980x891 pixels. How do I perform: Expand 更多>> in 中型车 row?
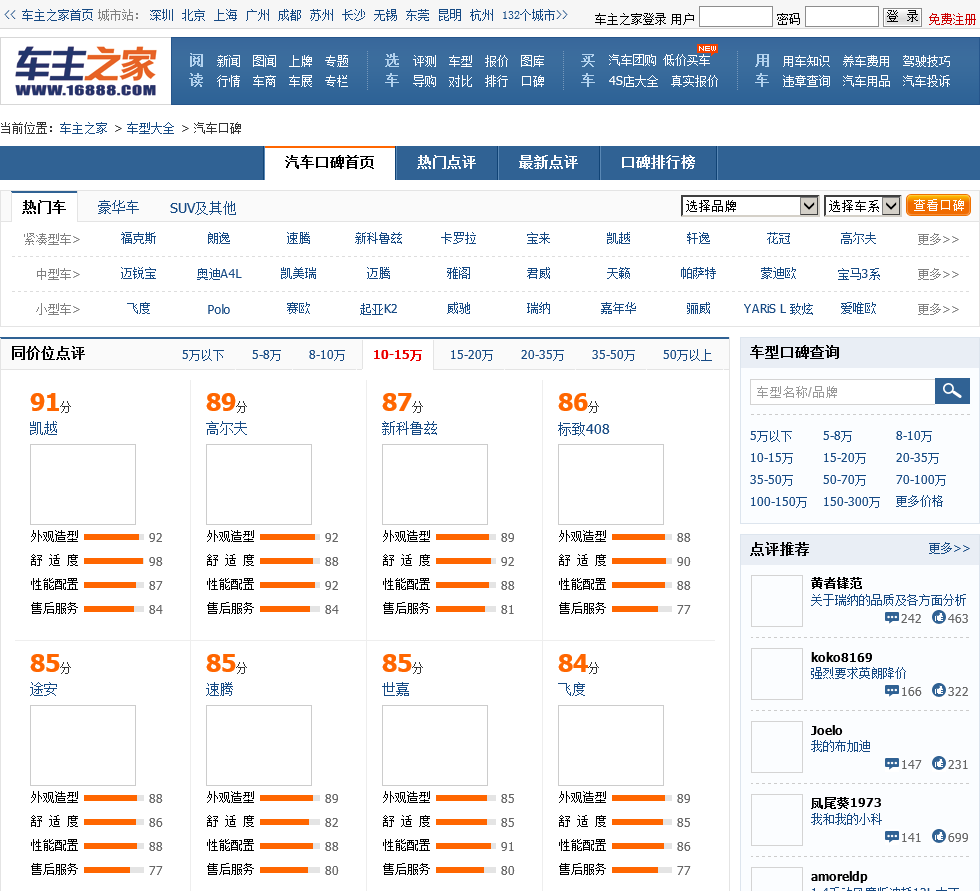(x=938, y=274)
